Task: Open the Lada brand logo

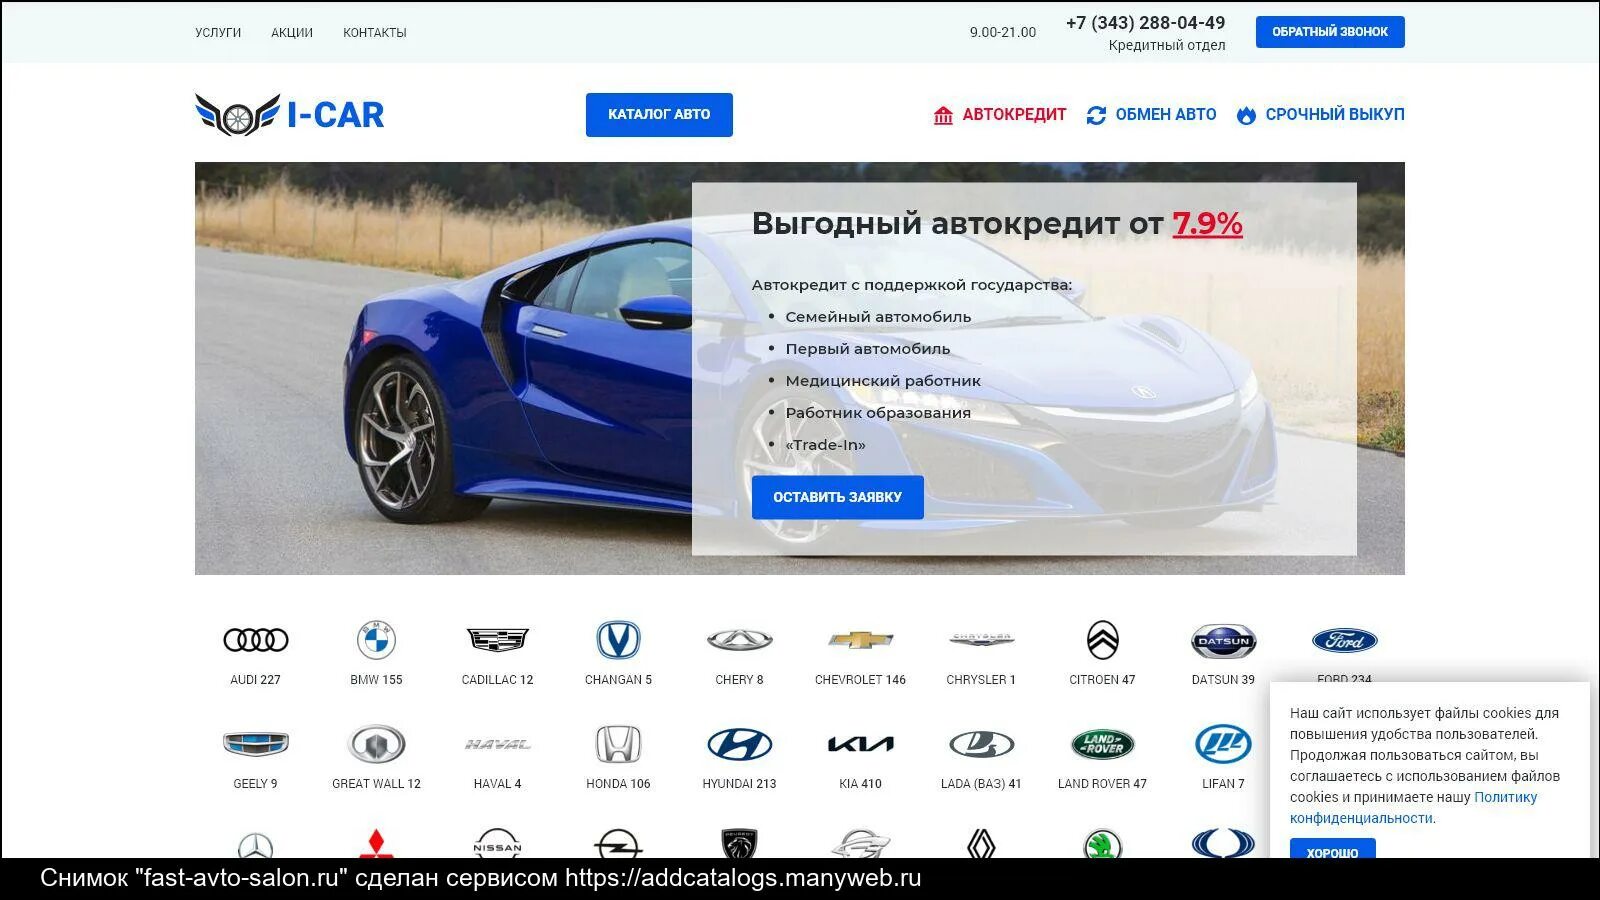Action: coord(981,744)
